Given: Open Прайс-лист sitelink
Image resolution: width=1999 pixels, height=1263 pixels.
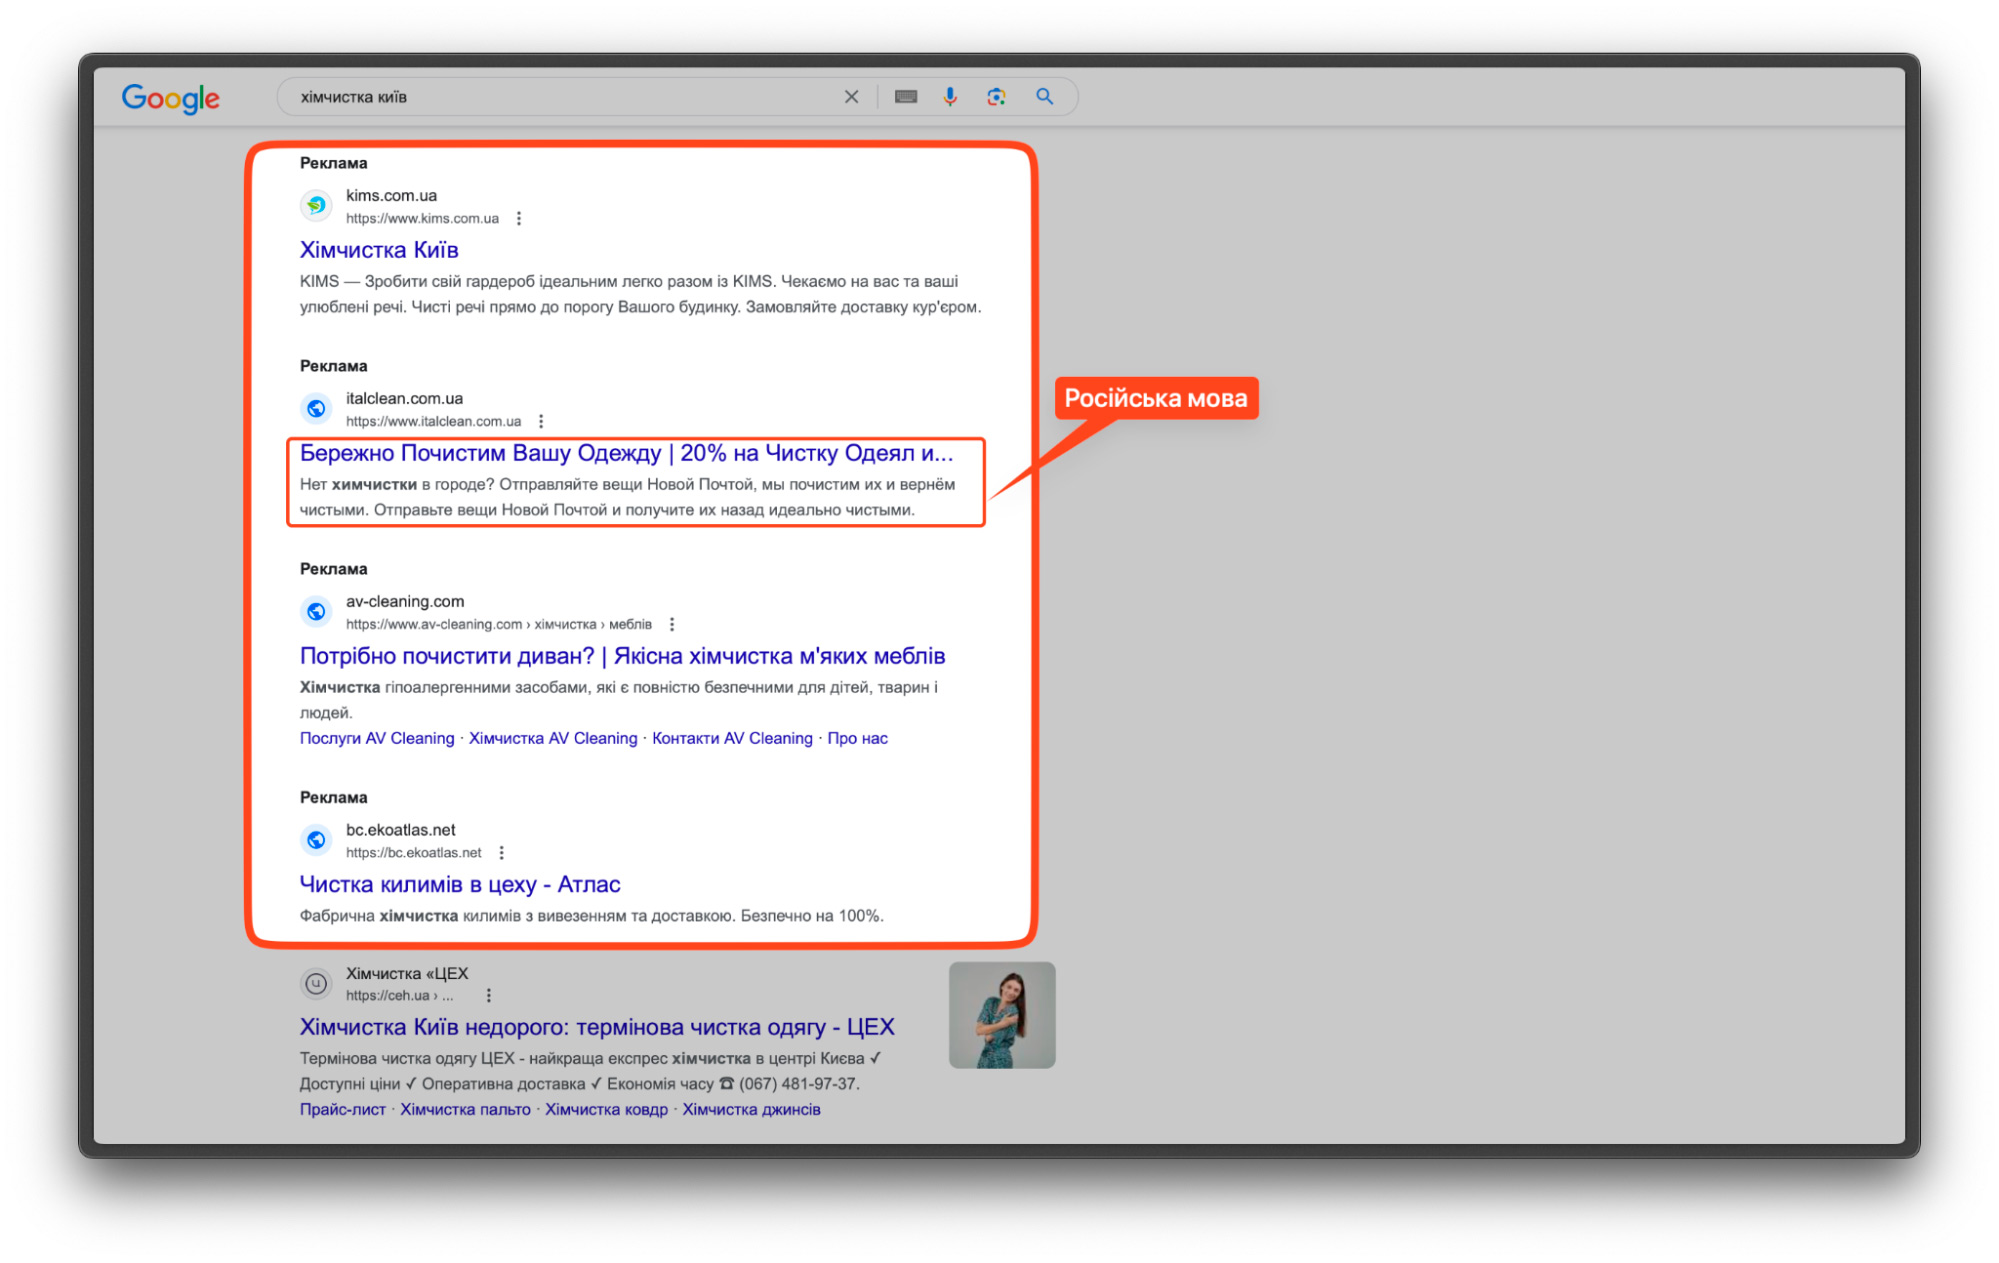Looking at the screenshot, I should [342, 1110].
